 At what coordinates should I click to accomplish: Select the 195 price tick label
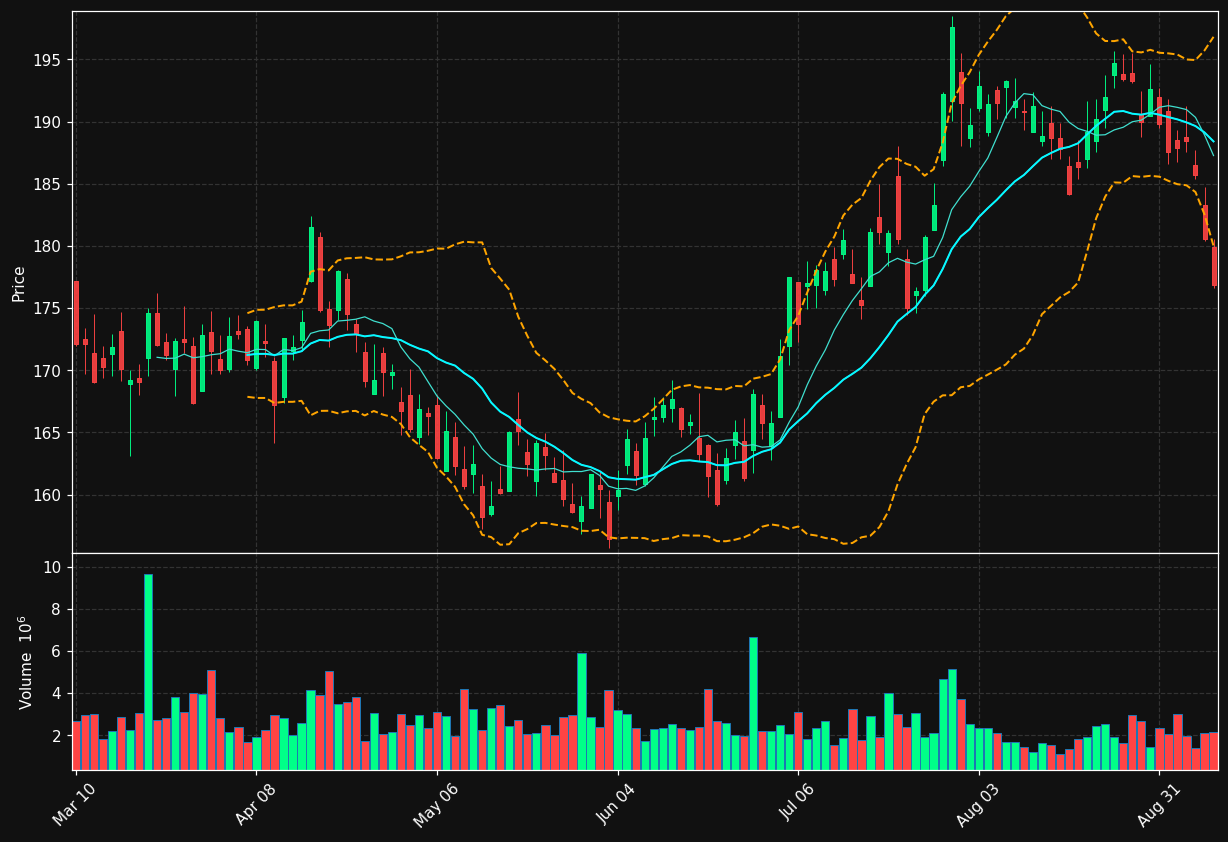(48, 60)
